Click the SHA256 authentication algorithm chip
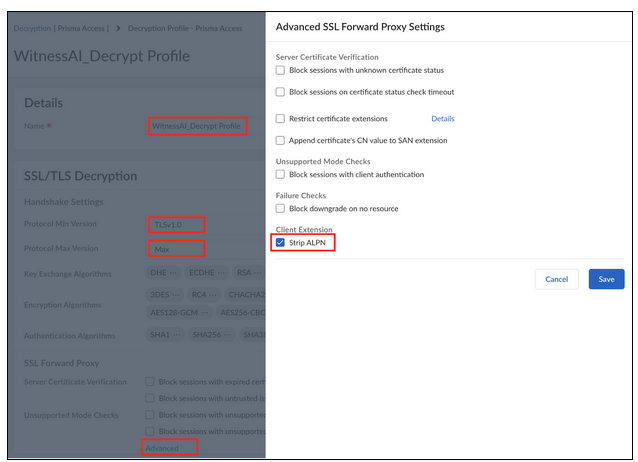Screen dimensions: 638x462 point(212,335)
